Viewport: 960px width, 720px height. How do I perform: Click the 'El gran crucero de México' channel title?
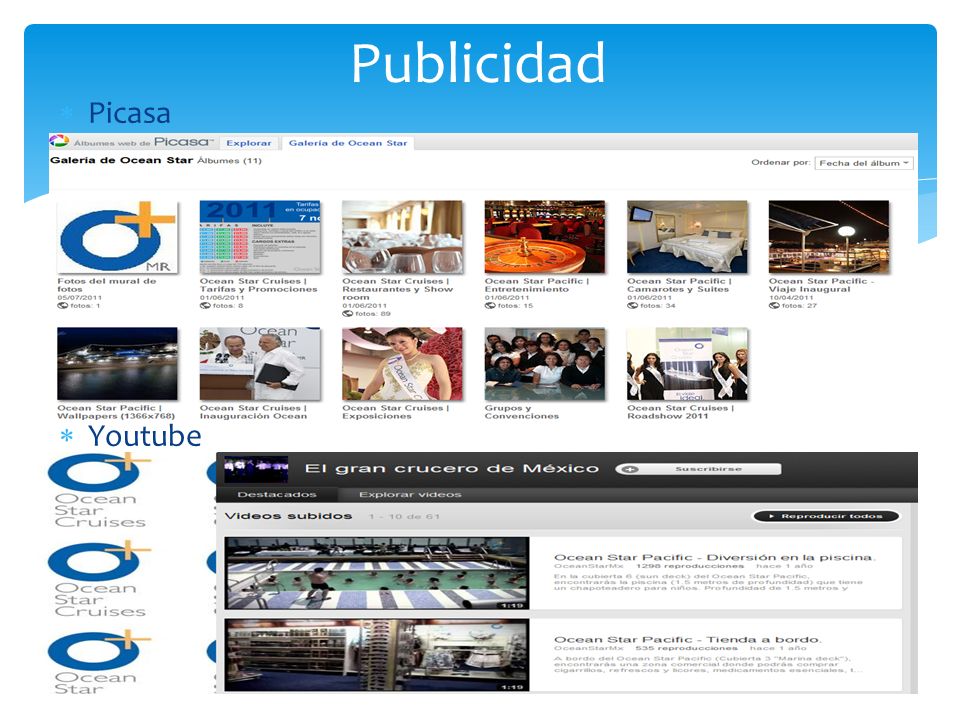pos(452,469)
